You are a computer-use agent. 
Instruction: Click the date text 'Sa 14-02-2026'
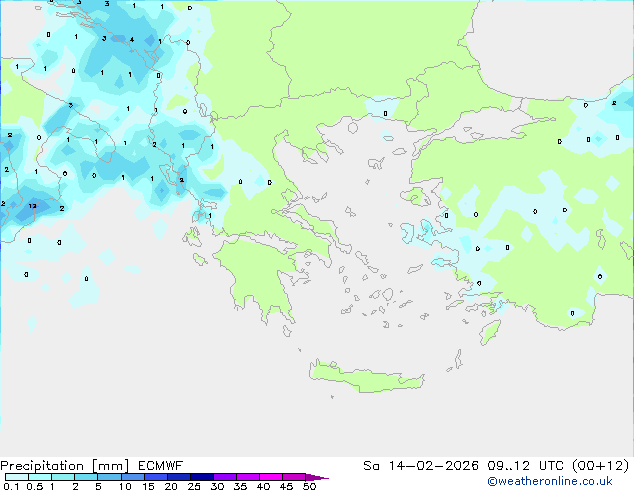(421, 466)
